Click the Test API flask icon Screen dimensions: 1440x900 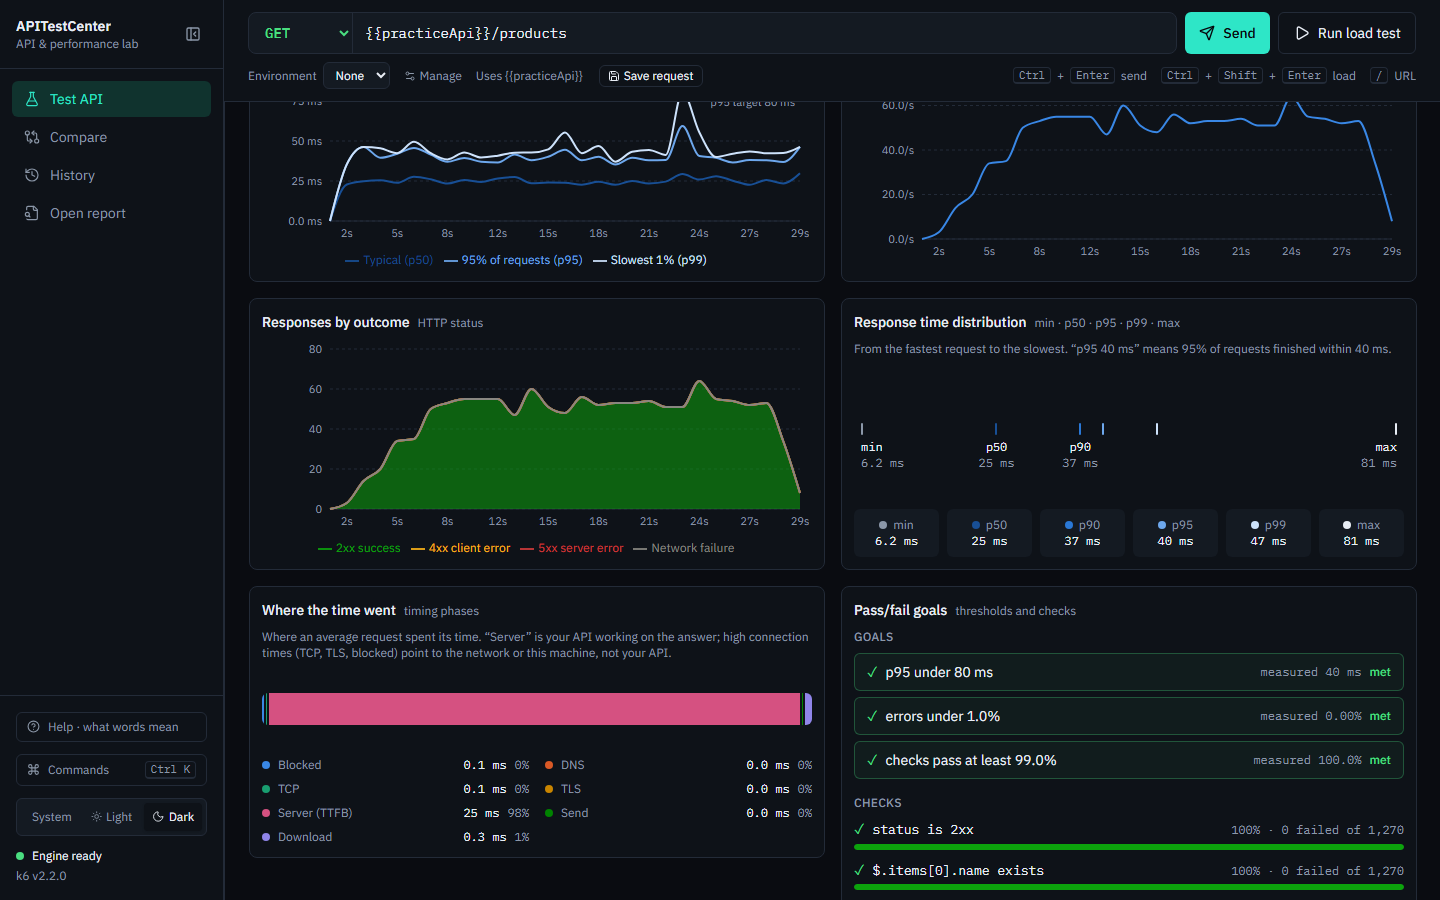32,99
